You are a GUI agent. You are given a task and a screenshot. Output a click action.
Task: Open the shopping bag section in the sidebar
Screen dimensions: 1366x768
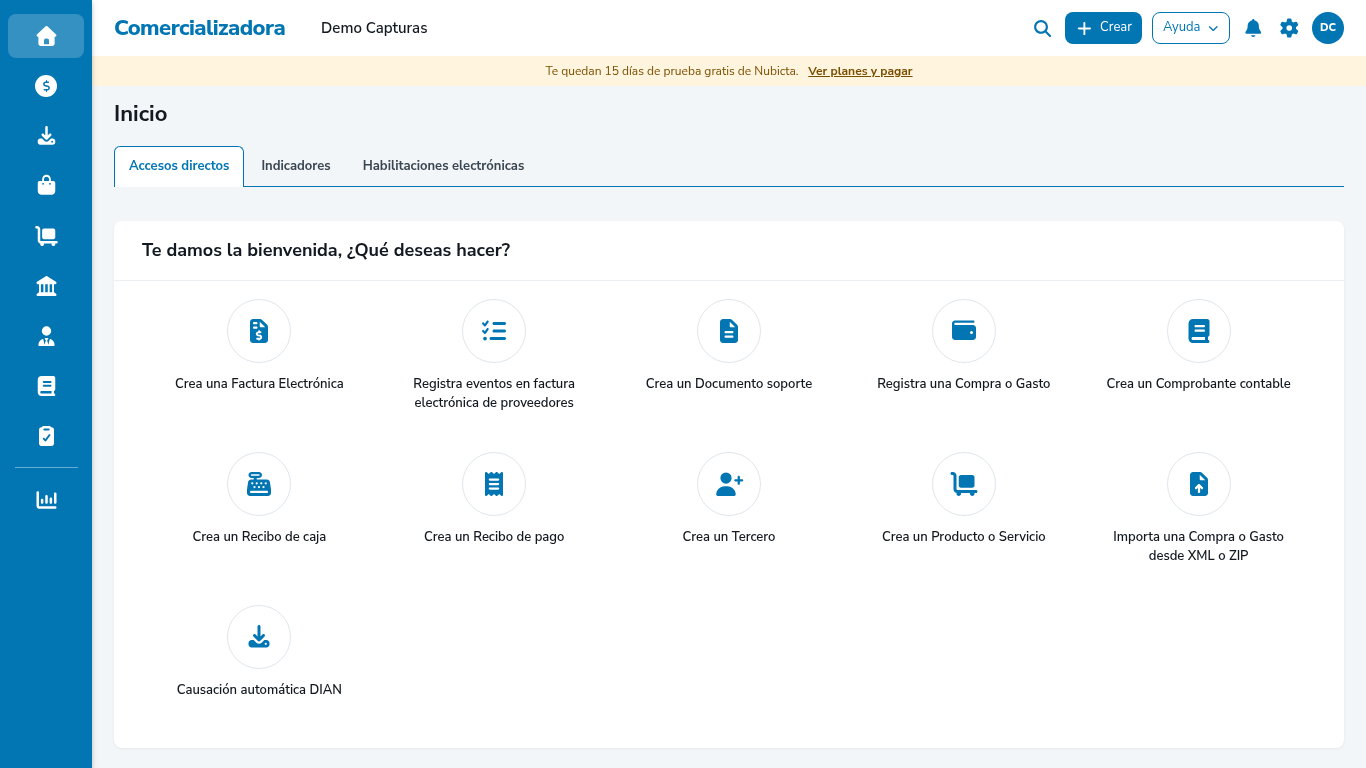(46, 186)
